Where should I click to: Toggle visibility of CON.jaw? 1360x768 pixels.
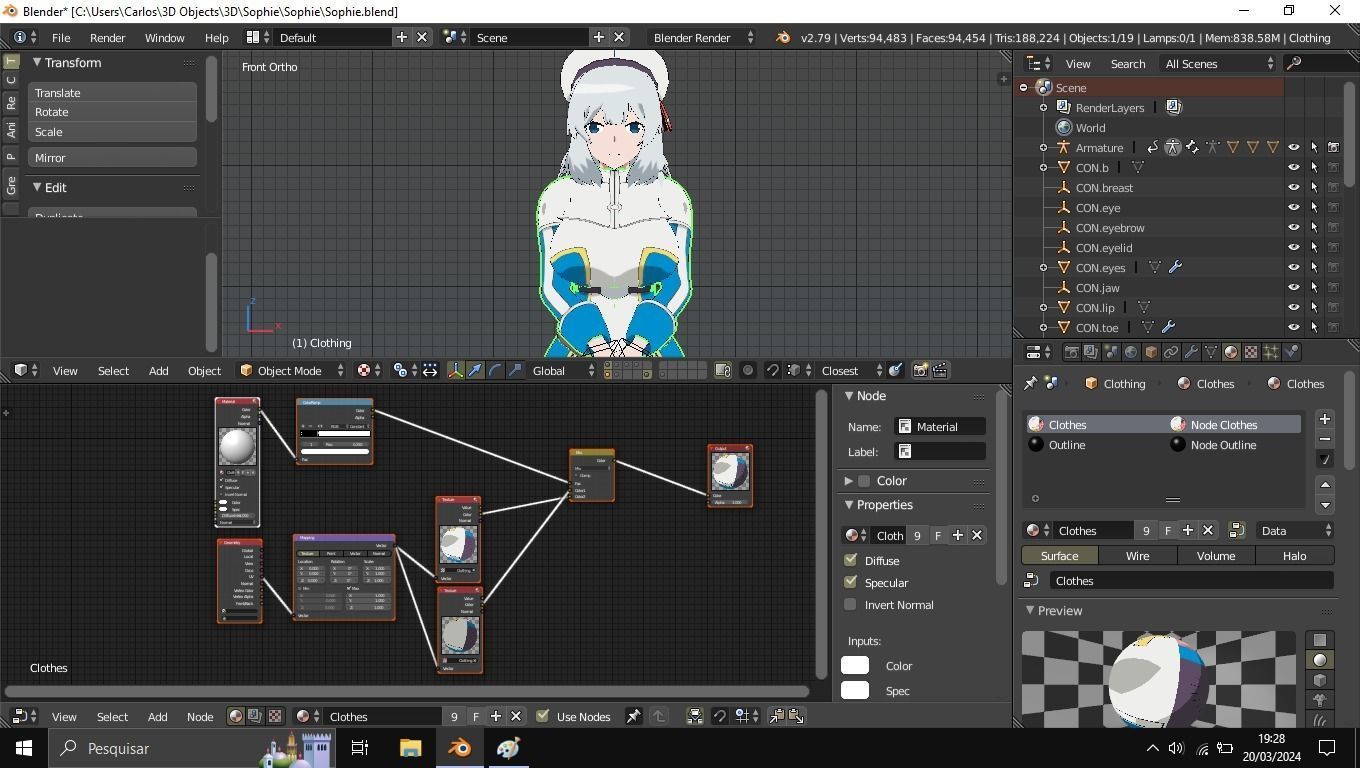click(x=1294, y=287)
